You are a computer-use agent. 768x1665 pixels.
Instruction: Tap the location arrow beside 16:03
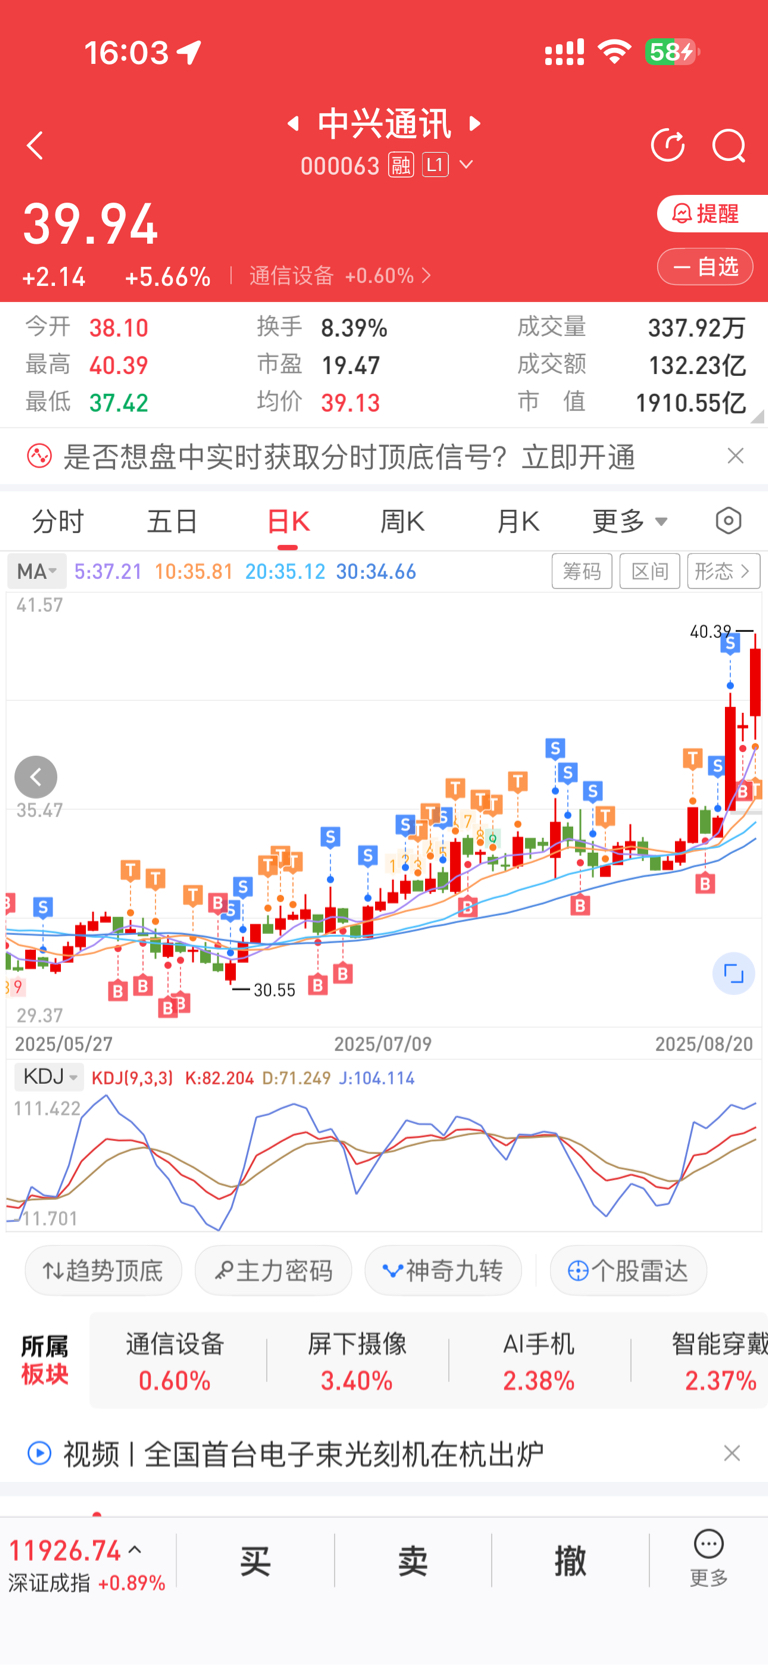click(x=189, y=52)
